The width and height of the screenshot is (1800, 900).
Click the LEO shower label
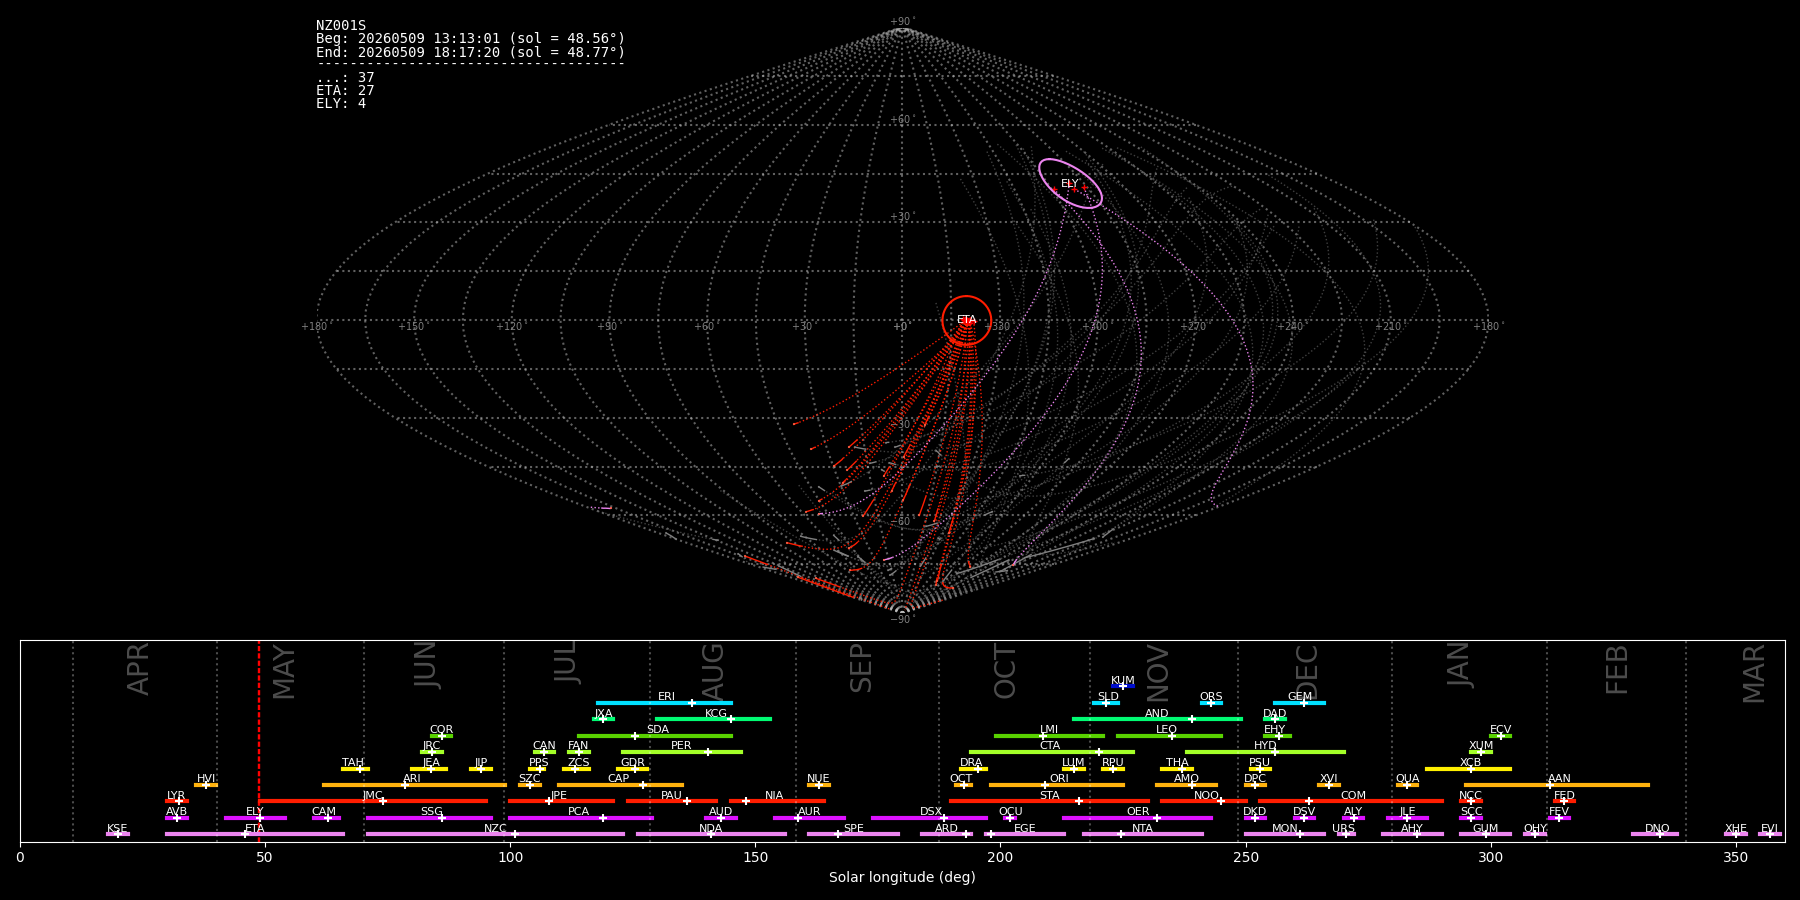point(1166,730)
